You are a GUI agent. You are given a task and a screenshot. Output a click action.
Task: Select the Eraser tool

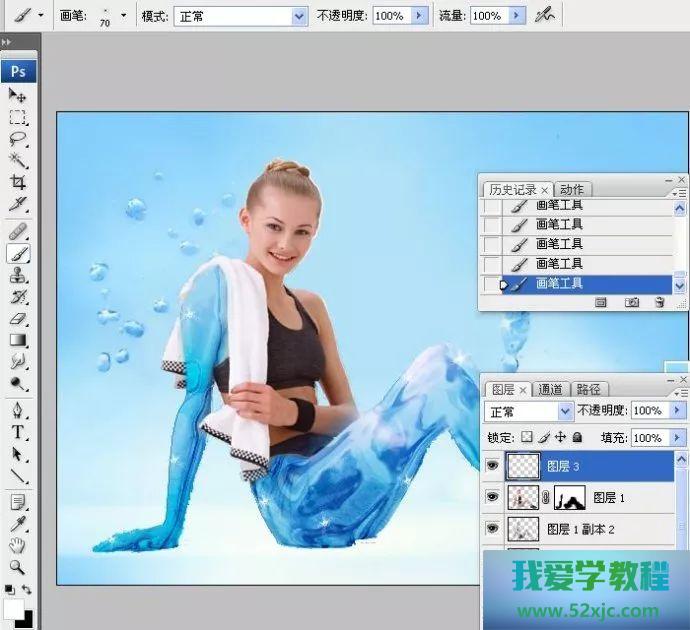[17, 319]
